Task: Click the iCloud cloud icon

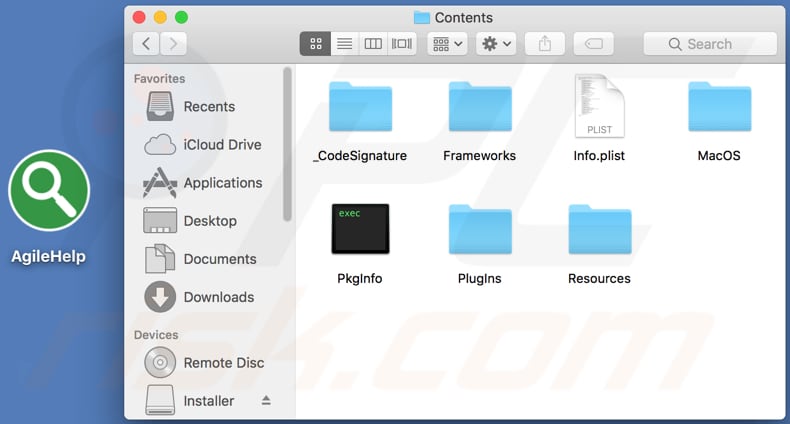Action: pos(160,145)
